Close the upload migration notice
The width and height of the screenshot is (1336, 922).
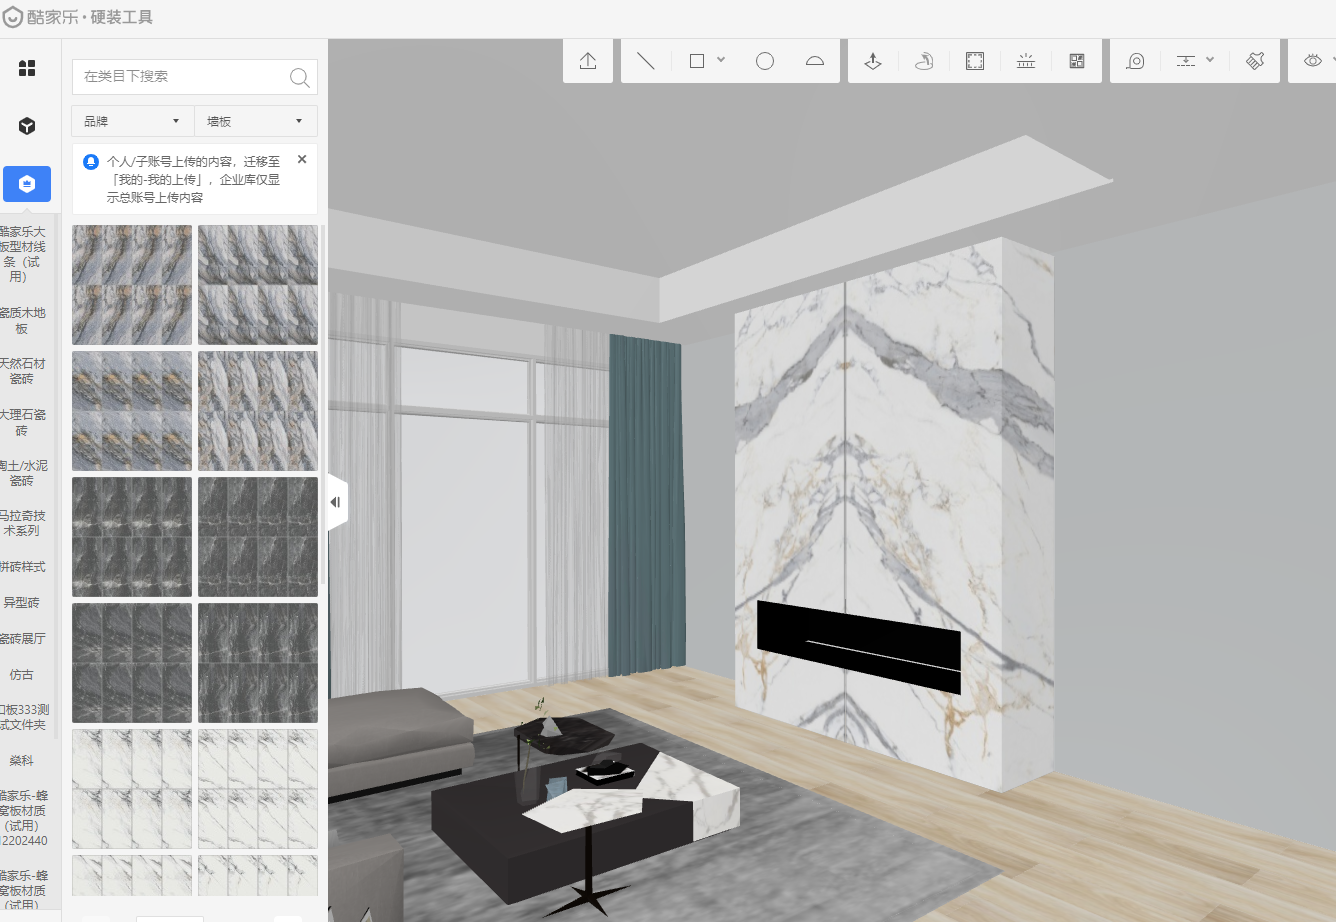[x=302, y=159]
